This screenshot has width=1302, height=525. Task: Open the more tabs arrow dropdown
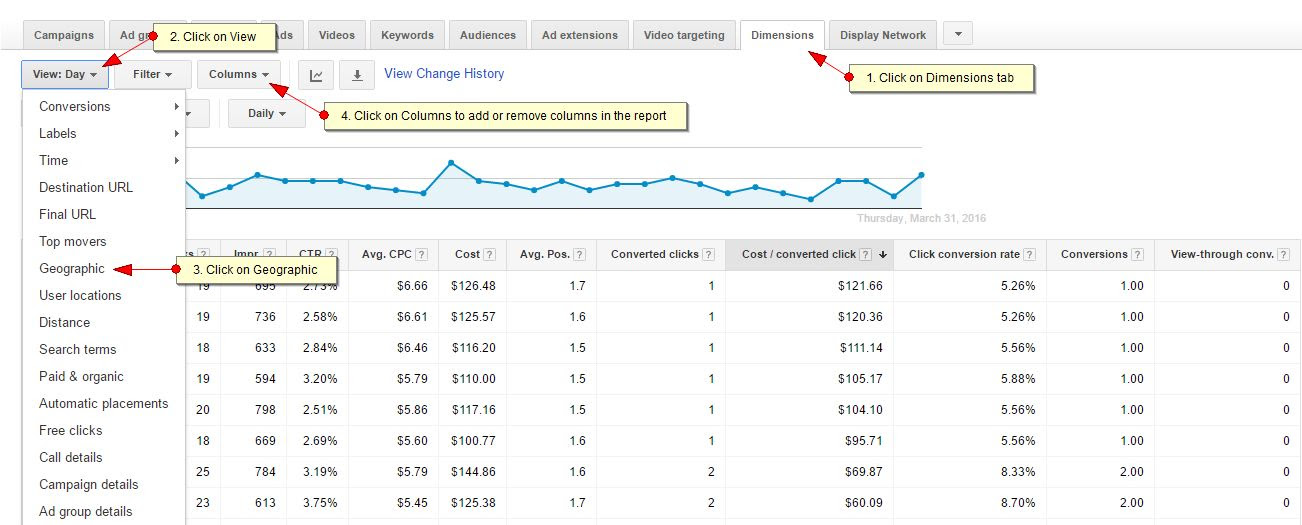pyautogui.click(x=958, y=34)
